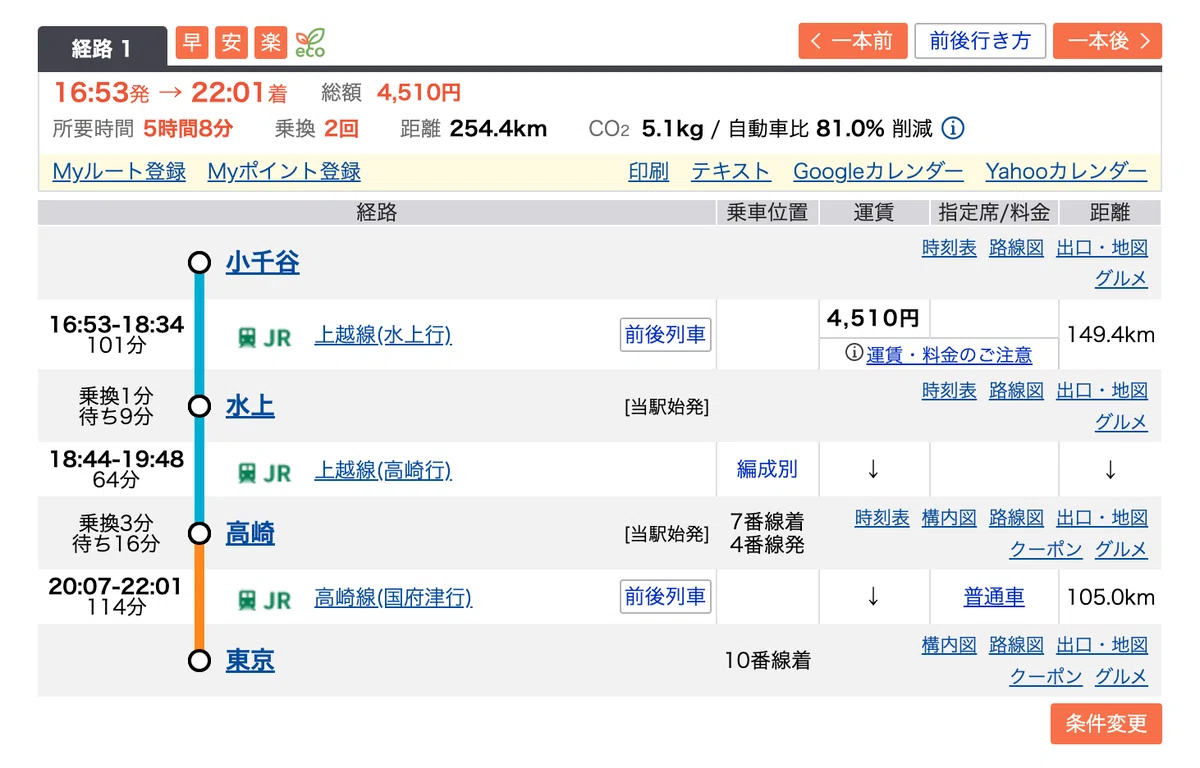Screen dimensions: 1200x768
Task: Open the 高崎線(国府津行) line link
Action: pyautogui.click(x=393, y=597)
